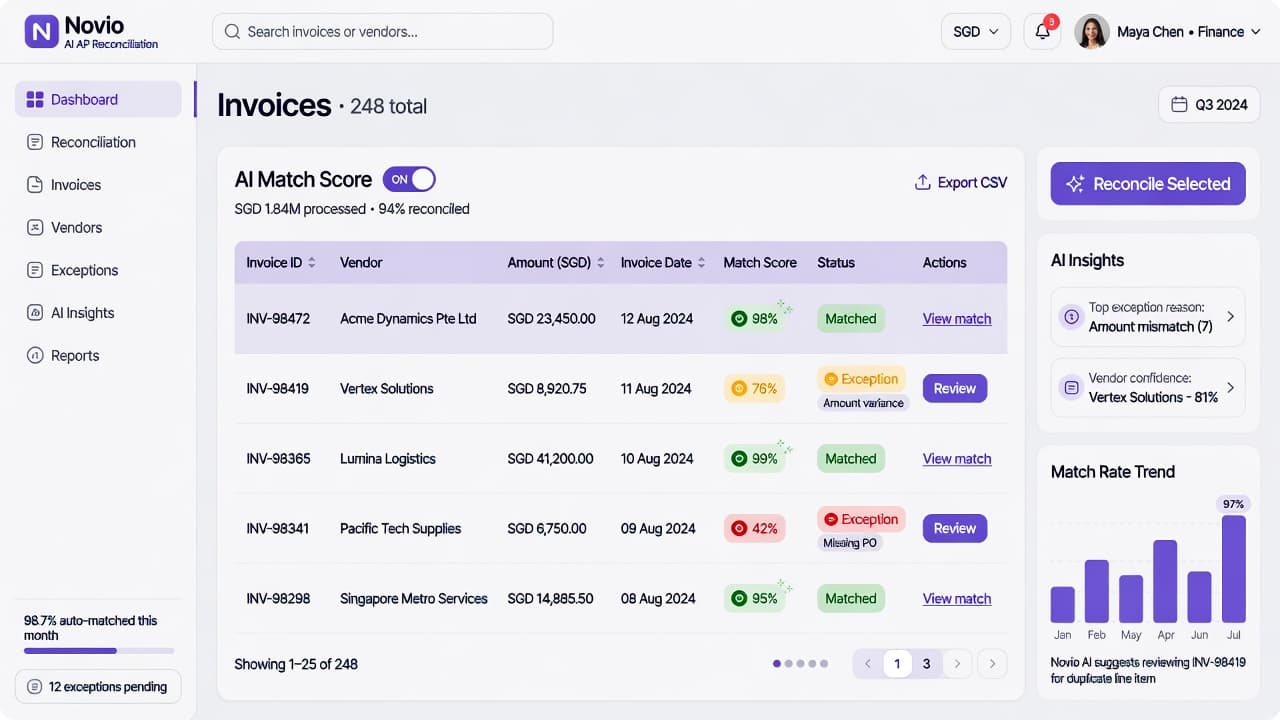Click the Missing PO tag
The image size is (1280, 720).
coord(850,543)
